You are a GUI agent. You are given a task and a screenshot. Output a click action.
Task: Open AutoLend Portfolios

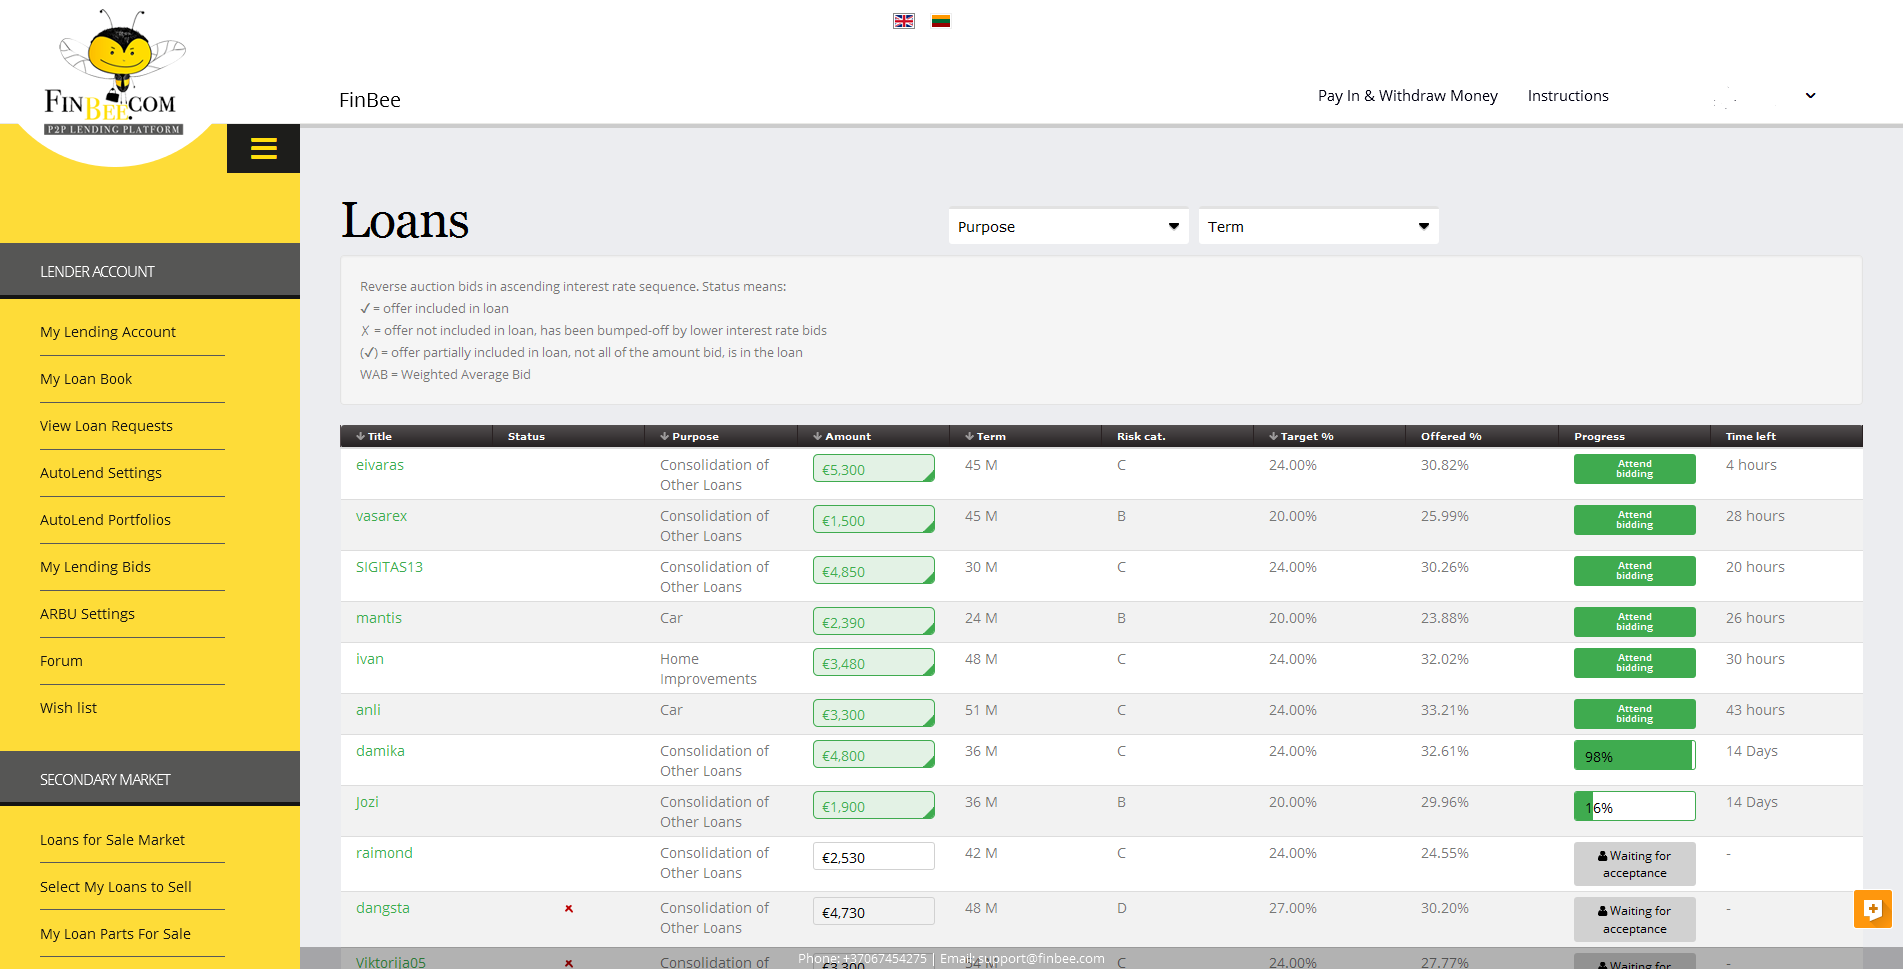pos(105,520)
